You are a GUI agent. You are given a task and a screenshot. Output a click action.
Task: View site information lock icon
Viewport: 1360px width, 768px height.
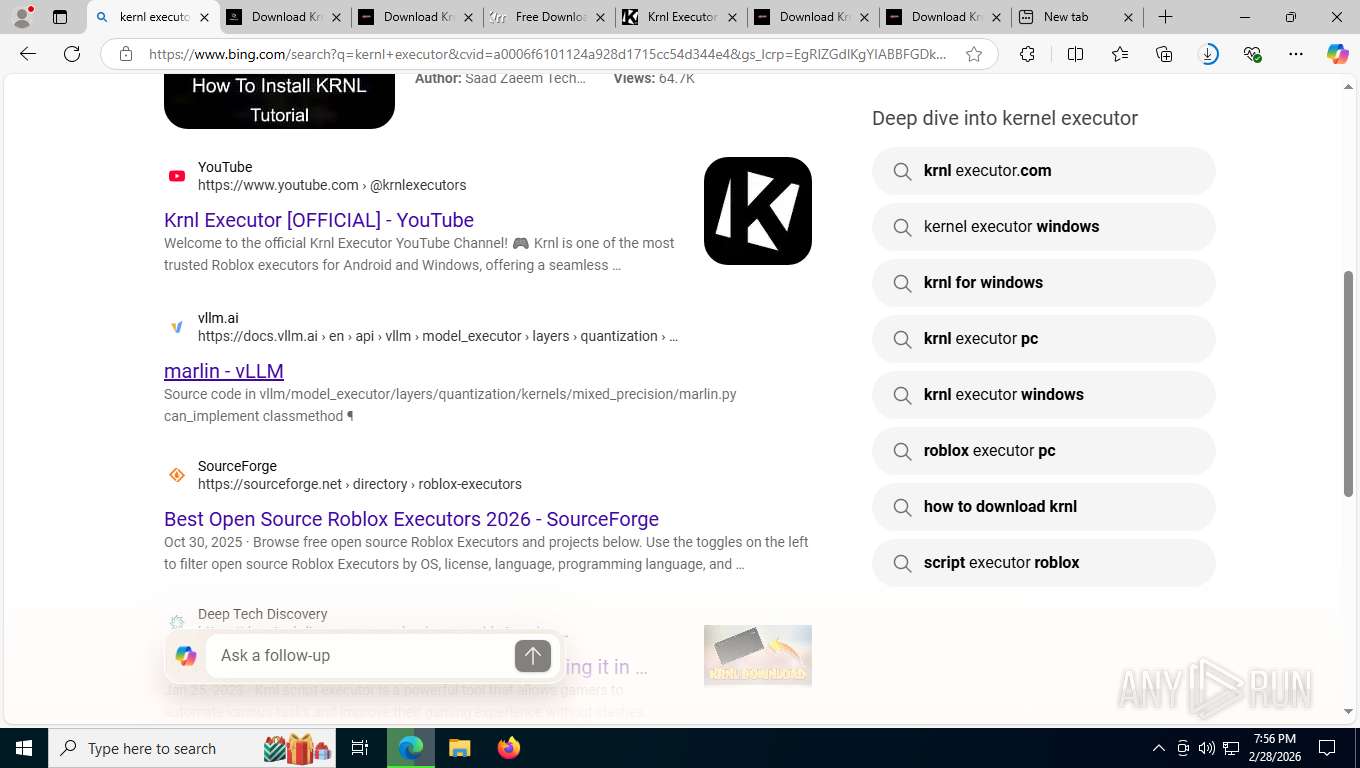tap(126, 55)
